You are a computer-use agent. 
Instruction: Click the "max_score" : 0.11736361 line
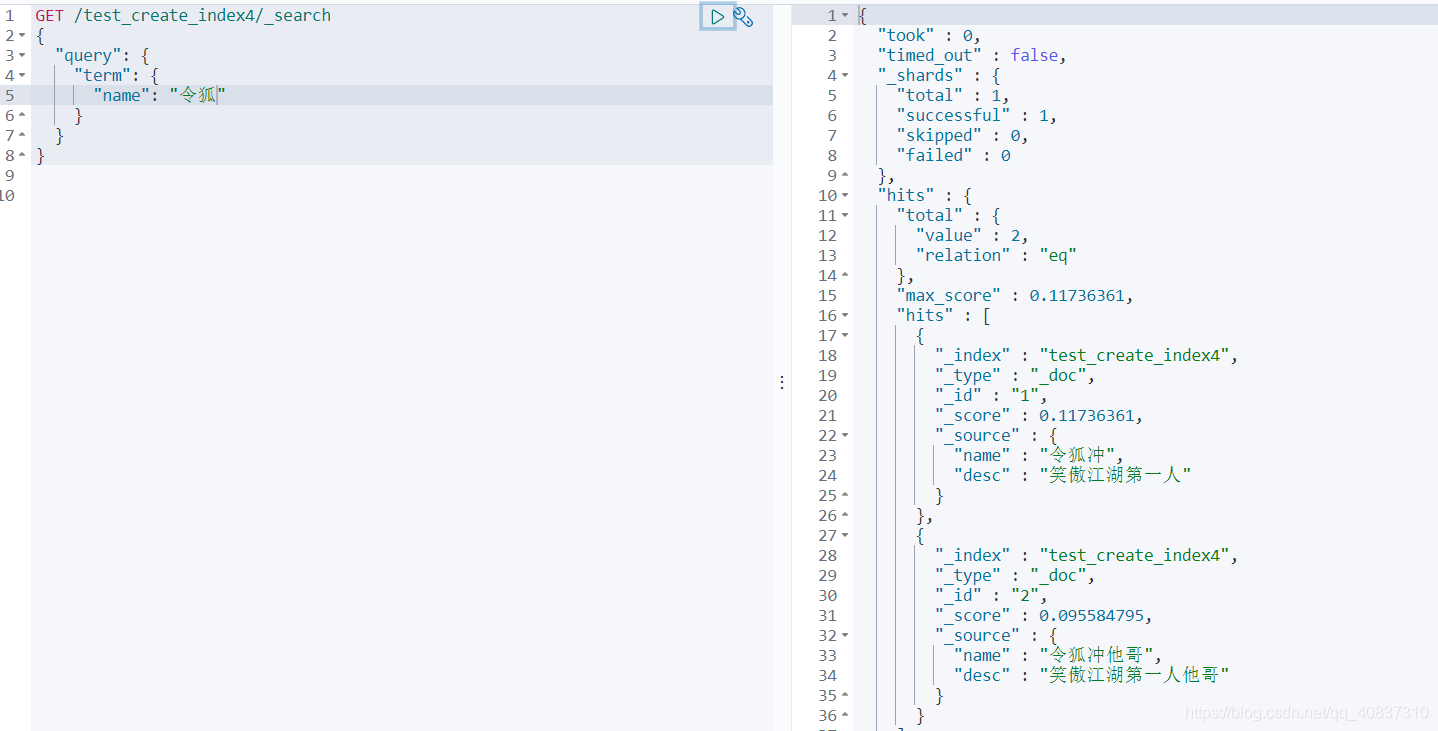1015,296
